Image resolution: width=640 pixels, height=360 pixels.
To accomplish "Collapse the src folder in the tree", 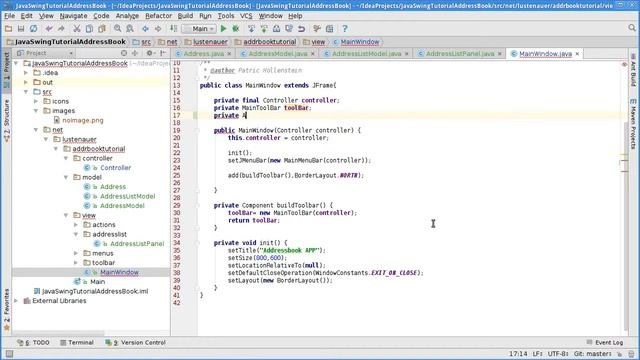I will click(x=26, y=92).
